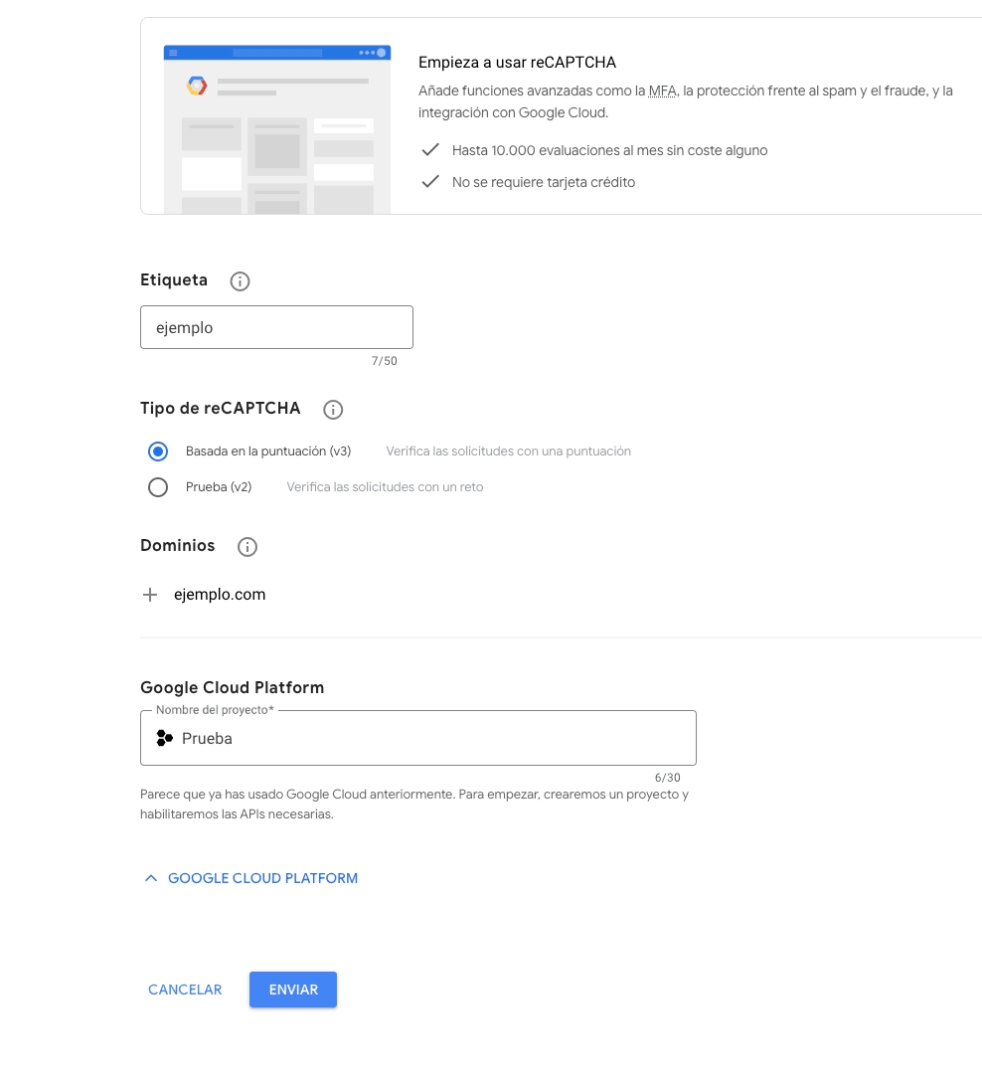982x1080 pixels.
Task: Click ENVIAR to submit the form
Action: click(293, 990)
